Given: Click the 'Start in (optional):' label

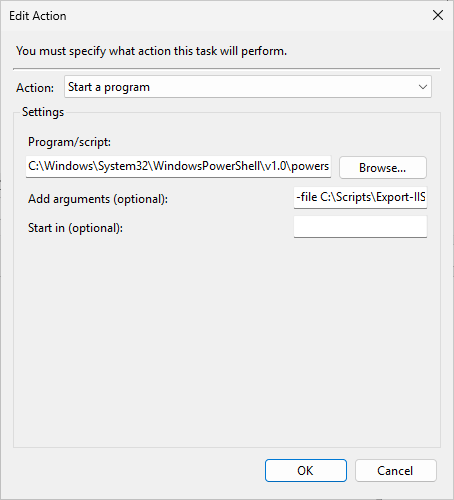Looking at the screenshot, I should [76, 228].
